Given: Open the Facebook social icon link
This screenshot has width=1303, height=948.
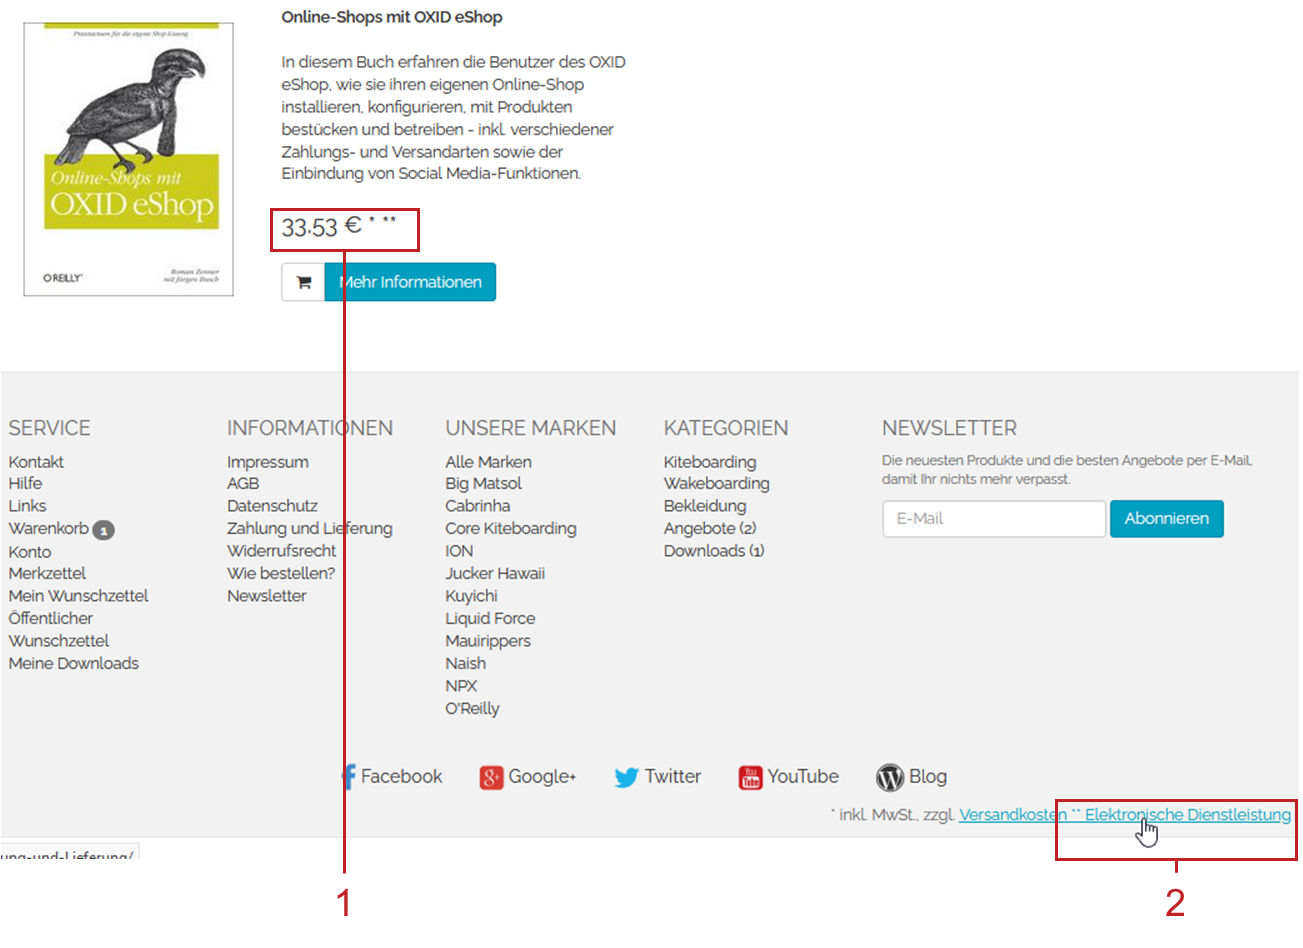Looking at the screenshot, I should coord(349,777).
